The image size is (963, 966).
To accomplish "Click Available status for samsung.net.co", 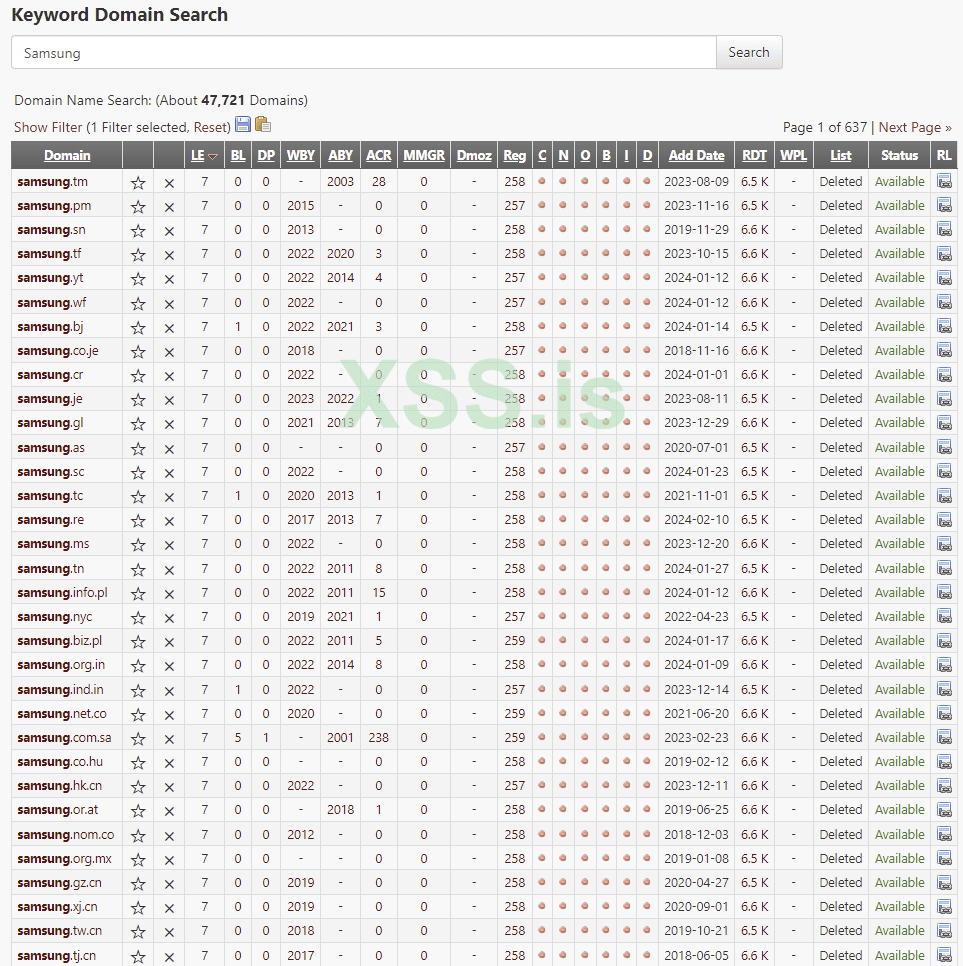I will click(x=900, y=713).
